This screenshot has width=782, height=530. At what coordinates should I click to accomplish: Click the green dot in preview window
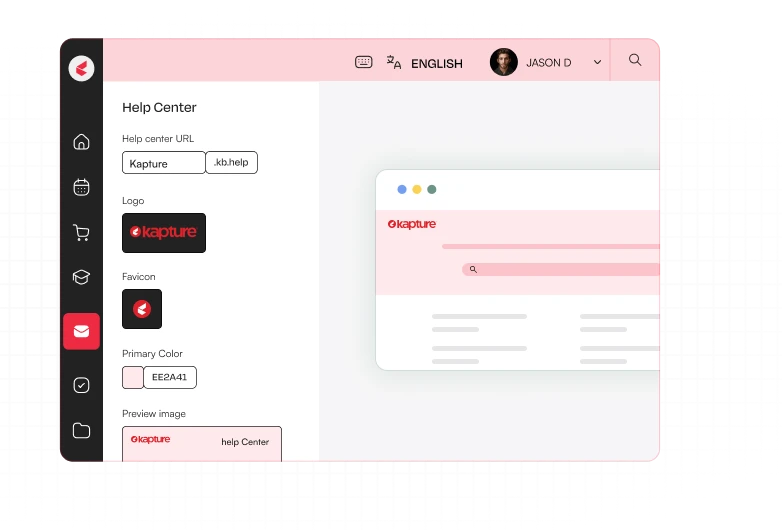(432, 189)
